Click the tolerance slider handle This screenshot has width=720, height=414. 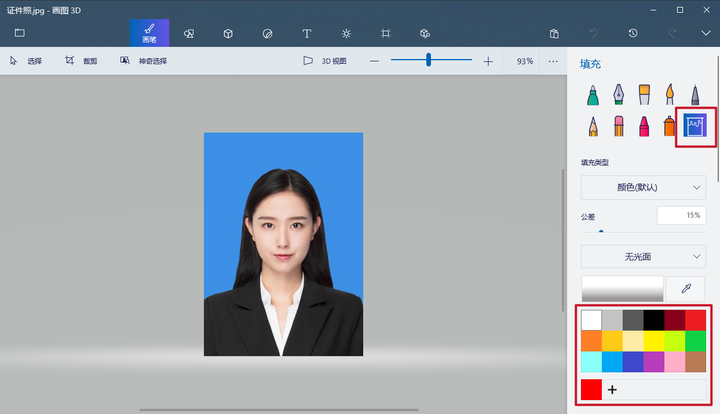point(601,231)
